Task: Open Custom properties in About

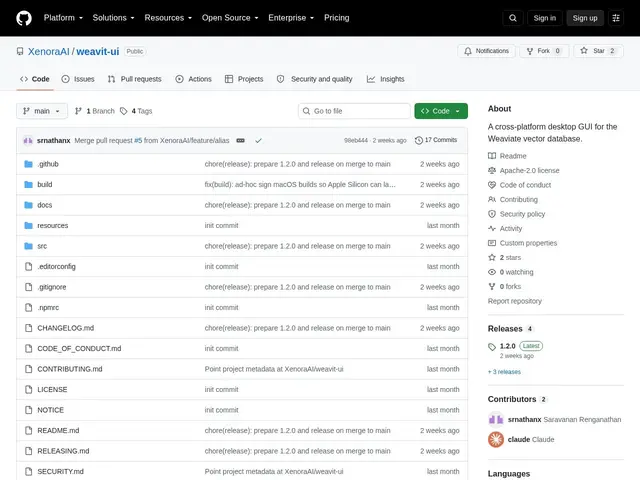Action: click(x=522, y=243)
